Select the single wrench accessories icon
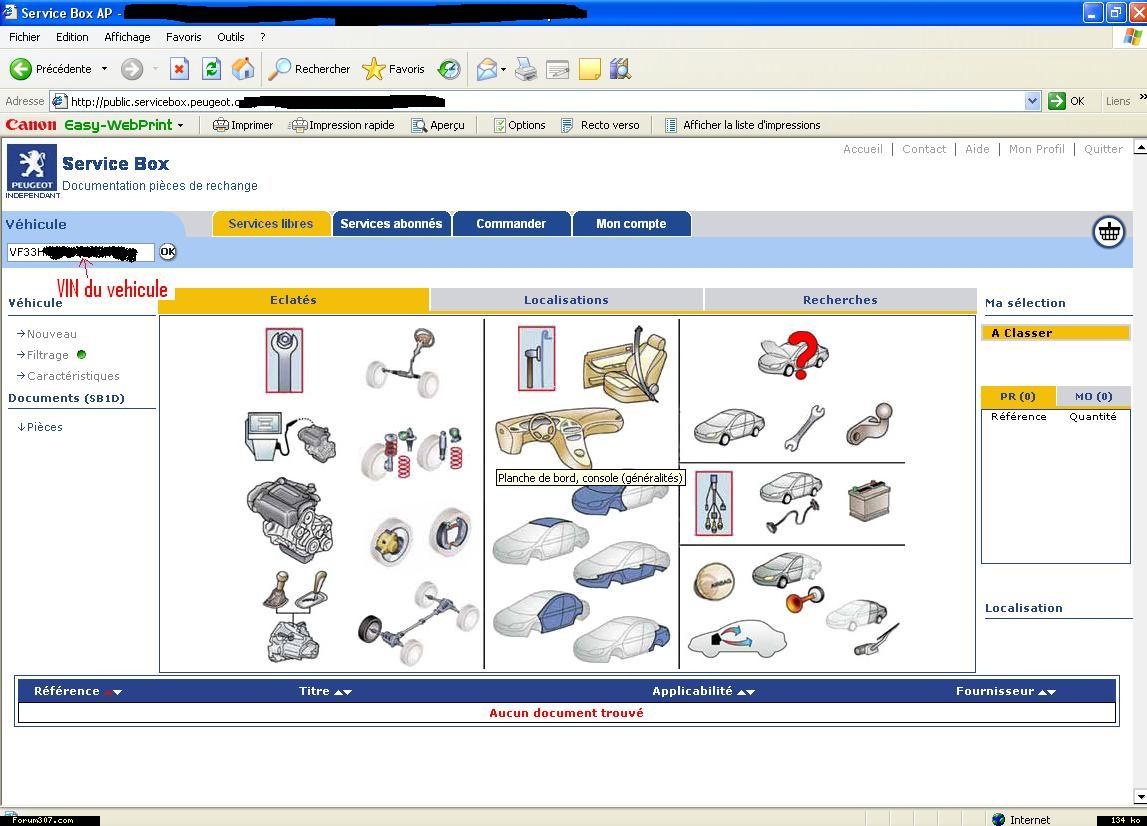1147x826 pixels. (x=804, y=427)
